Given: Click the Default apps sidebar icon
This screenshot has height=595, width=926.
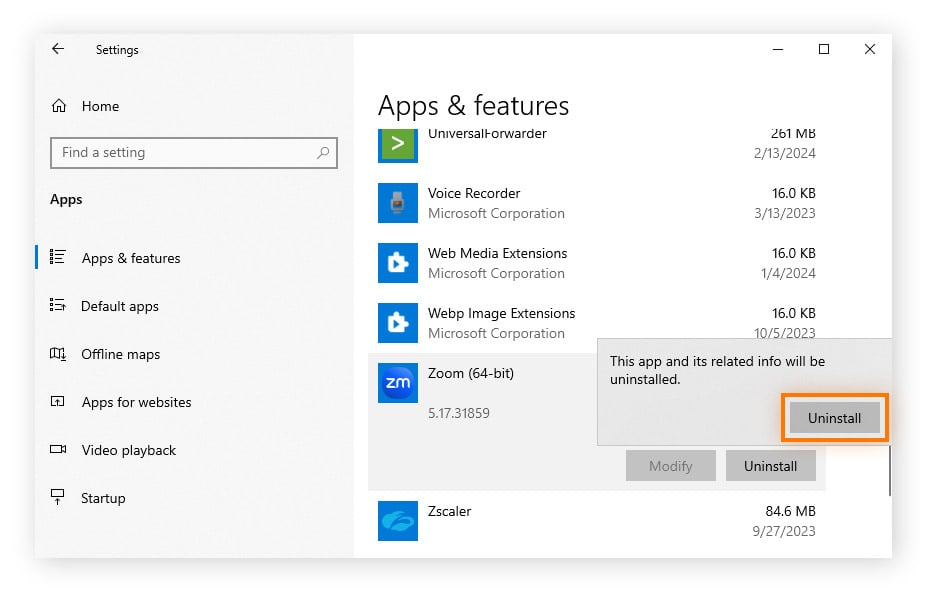Looking at the screenshot, I should (57, 305).
